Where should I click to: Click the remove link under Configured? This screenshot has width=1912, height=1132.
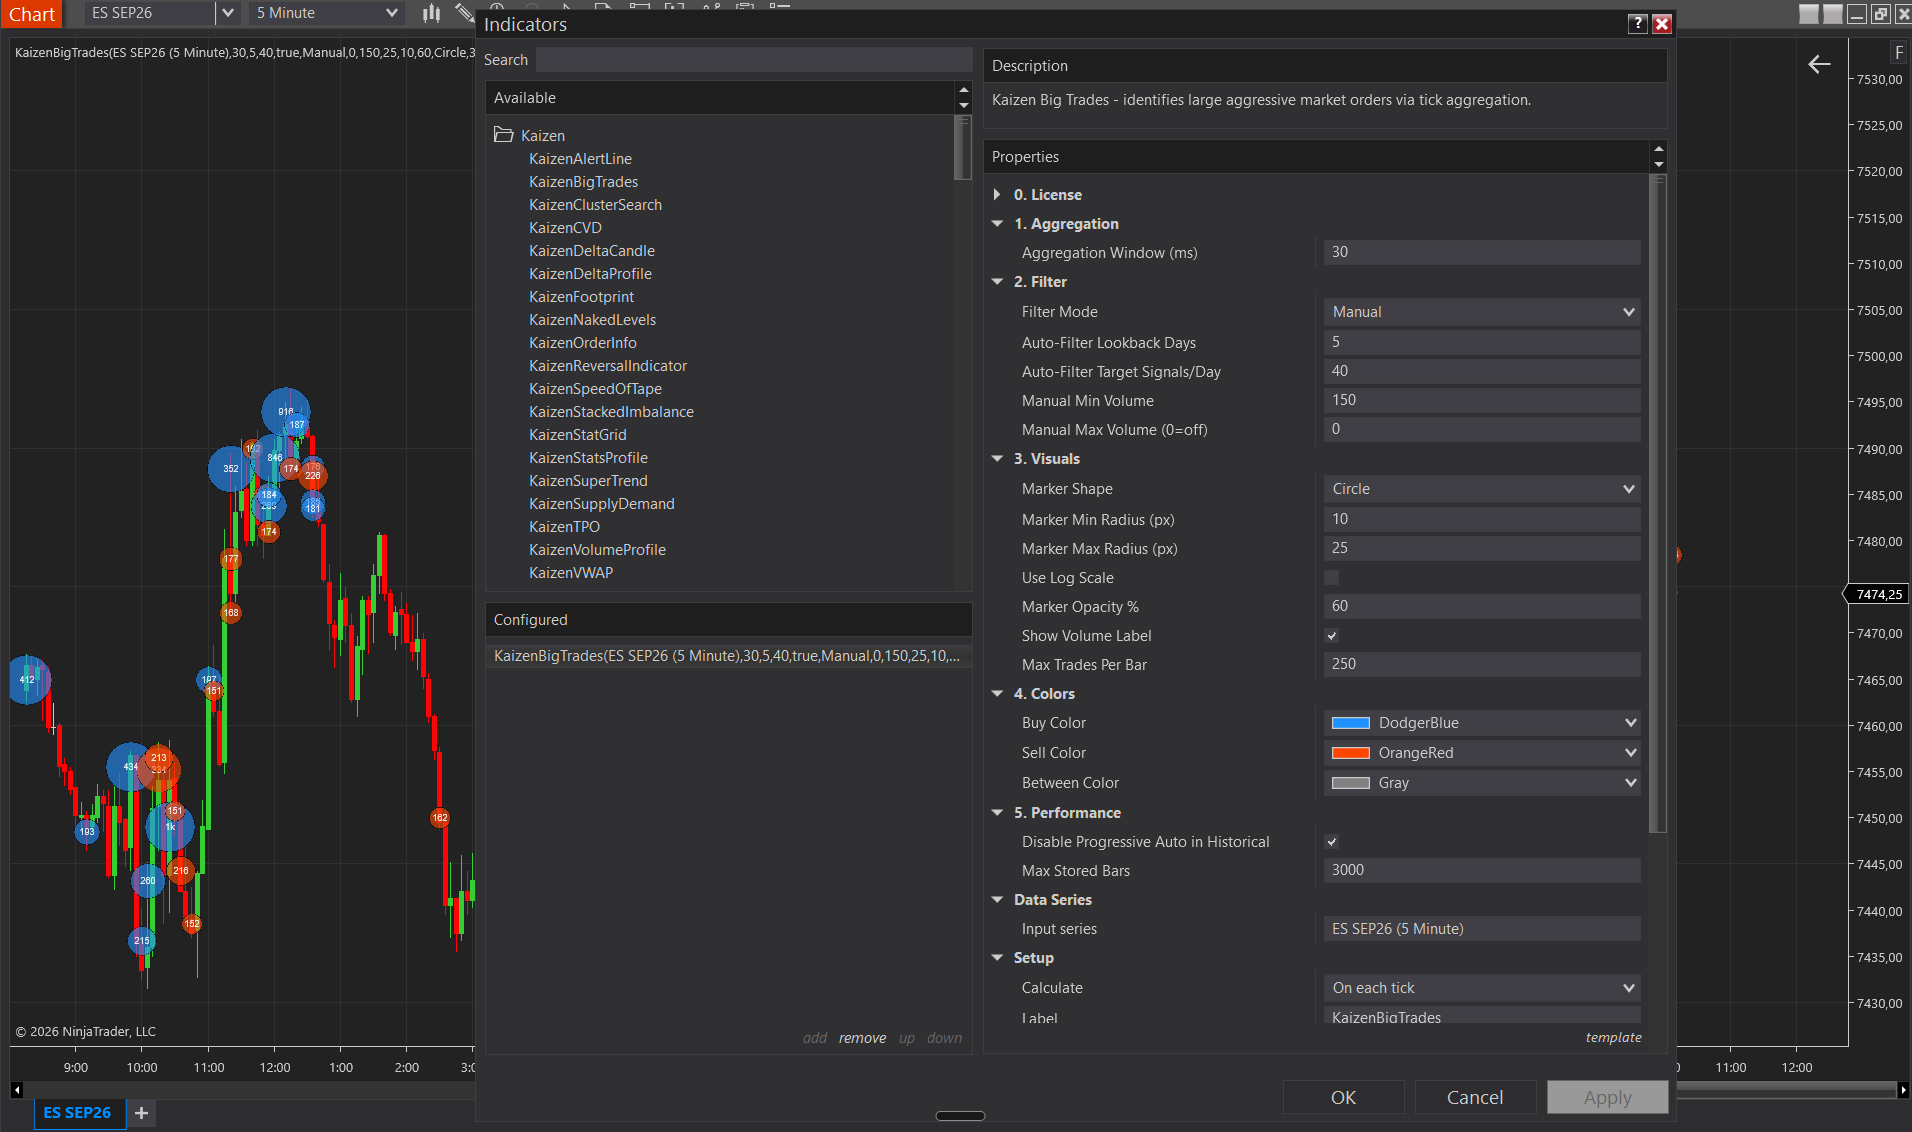862,1038
